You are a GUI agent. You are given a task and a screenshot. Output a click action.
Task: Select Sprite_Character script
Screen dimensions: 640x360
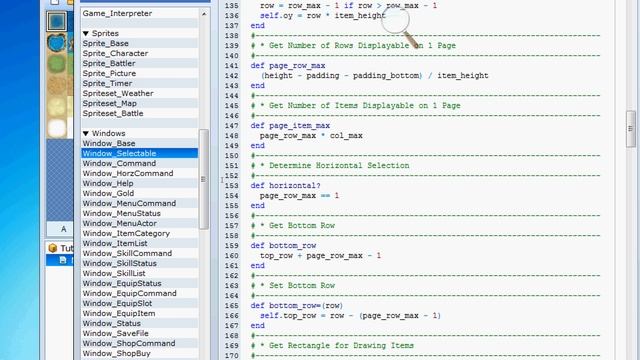(140, 53)
